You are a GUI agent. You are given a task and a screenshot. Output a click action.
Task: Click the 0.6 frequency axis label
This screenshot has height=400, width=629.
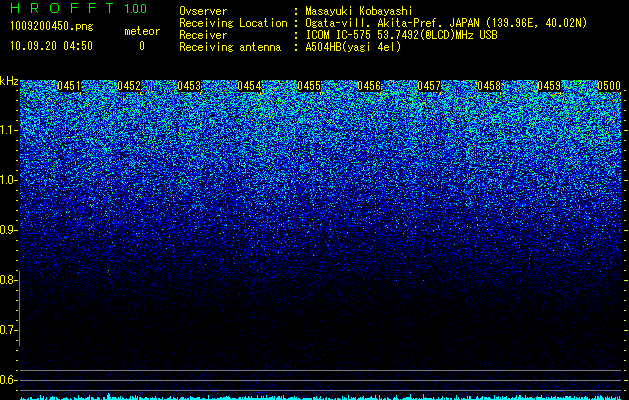tap(8, 380)
